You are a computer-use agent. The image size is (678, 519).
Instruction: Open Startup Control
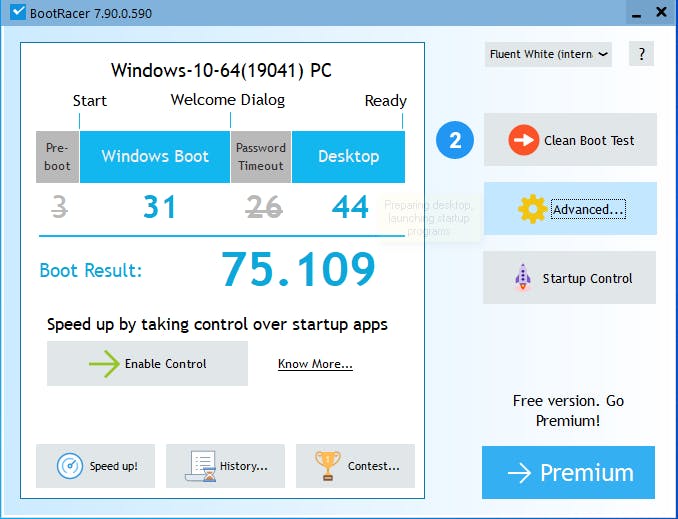pos(569,278)
